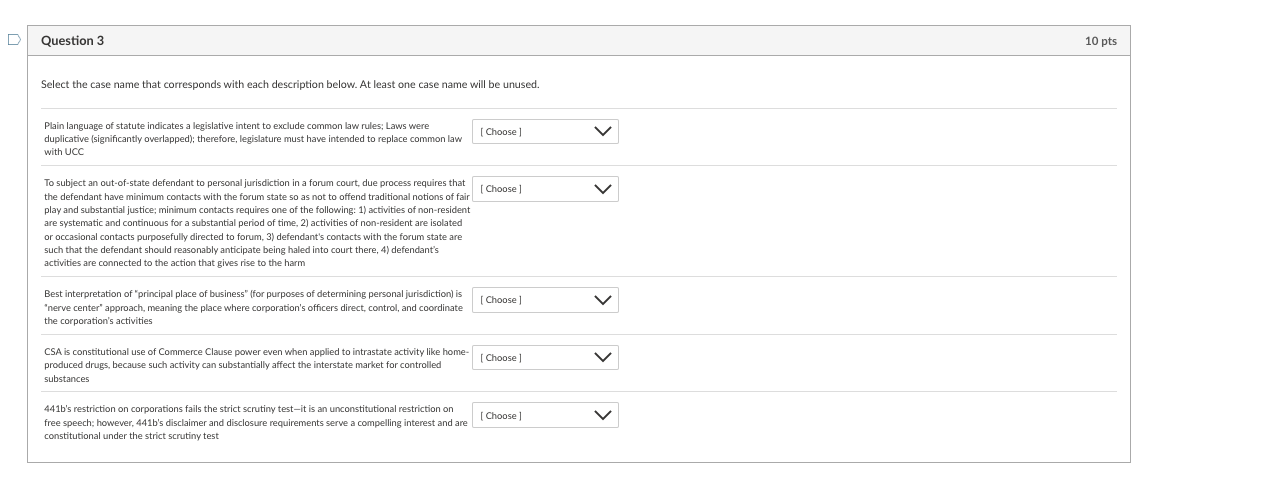Viewport: 1262px width, 488px height.
Task: Click the chevron arrow beside the UCC statute description
Action: click(602, 132)
